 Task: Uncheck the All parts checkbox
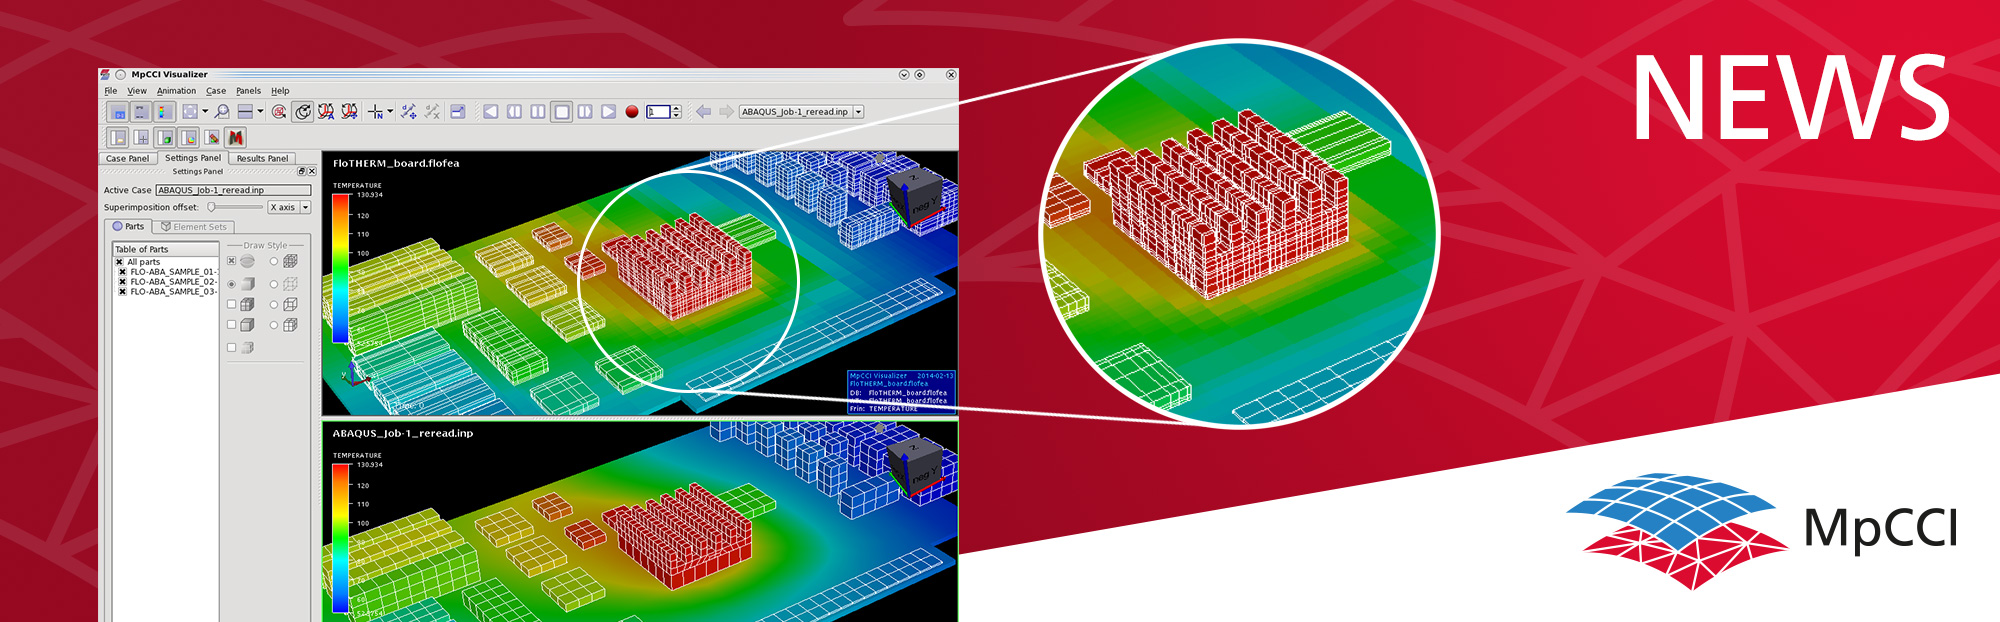pyautogui.click(x=120, y=262)
